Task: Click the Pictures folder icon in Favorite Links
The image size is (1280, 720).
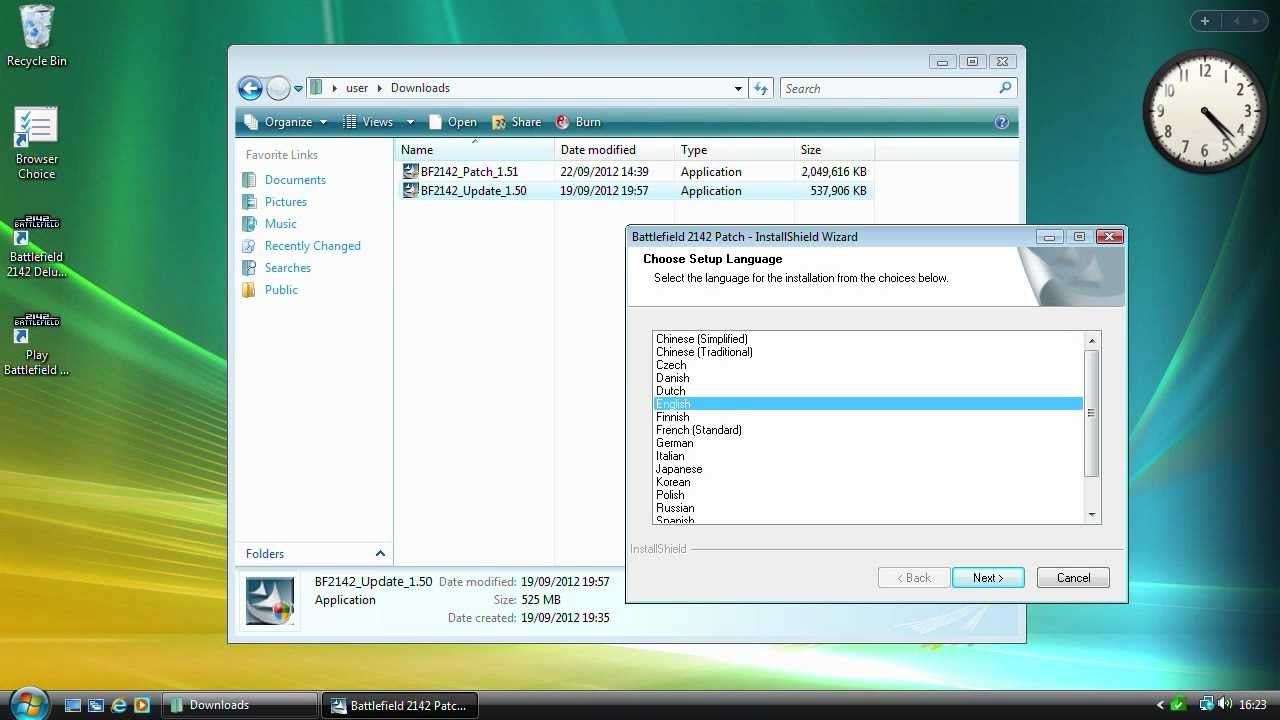Action: 249,202
